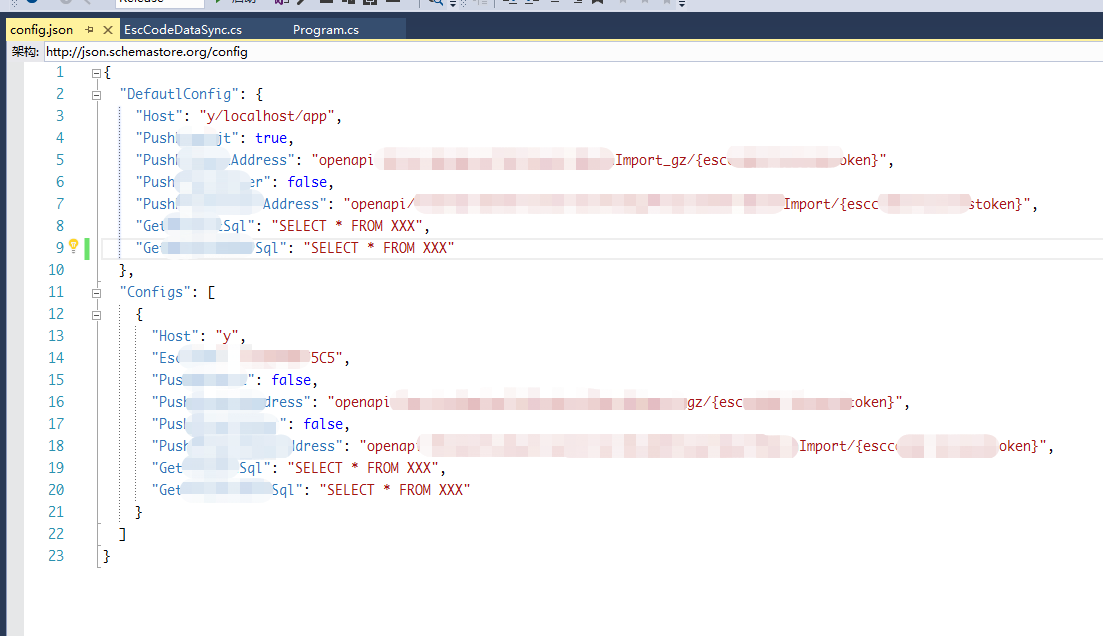Screen dimensions: 1103x636
Task: Click the Import/{escc text on line 18
Action: pos(848,446)
